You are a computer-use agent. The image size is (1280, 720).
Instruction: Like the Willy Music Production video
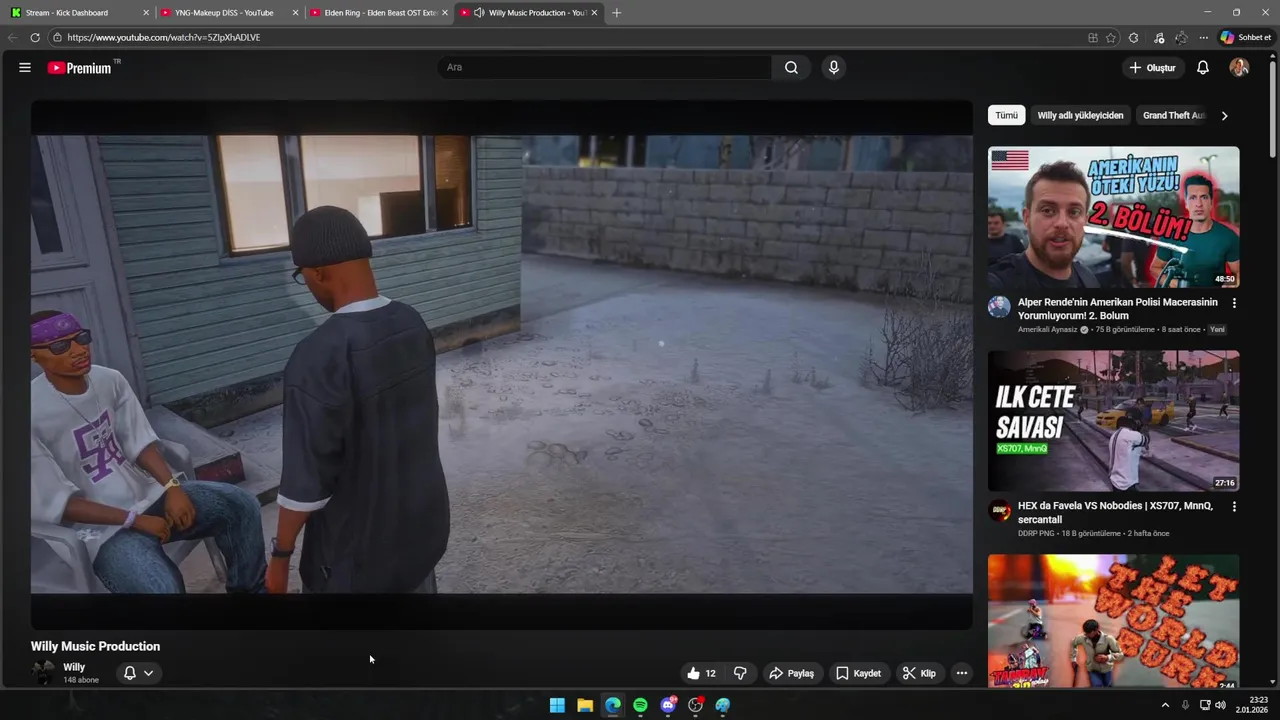point(701,673)
